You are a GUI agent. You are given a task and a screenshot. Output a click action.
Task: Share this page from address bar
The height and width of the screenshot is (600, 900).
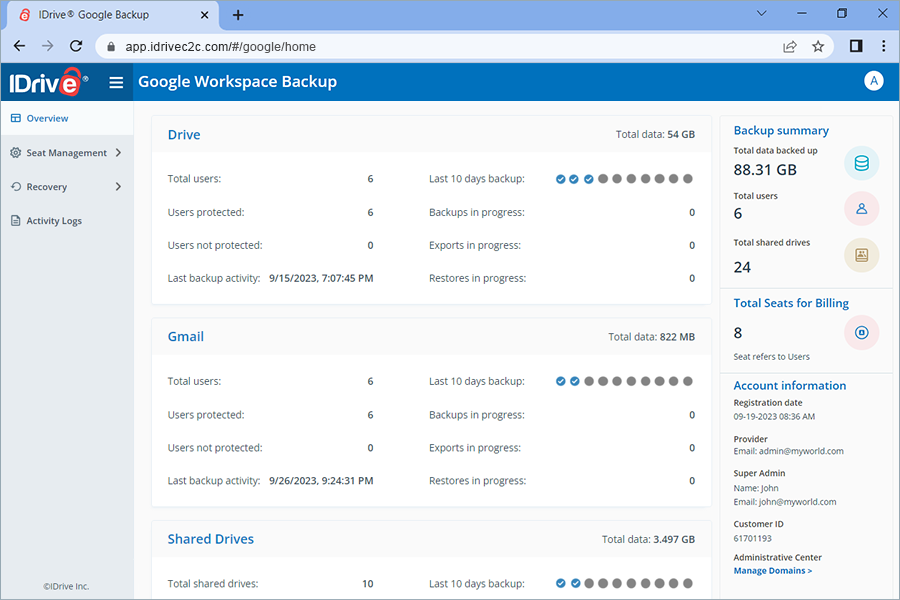coord(790,47)
